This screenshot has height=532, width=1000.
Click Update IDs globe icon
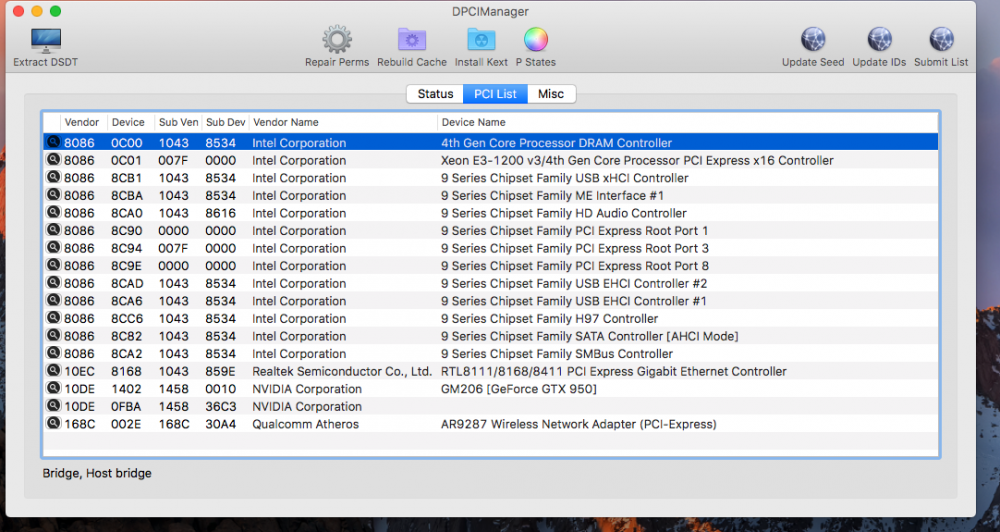pyautogui.click(x=879, y=40)
